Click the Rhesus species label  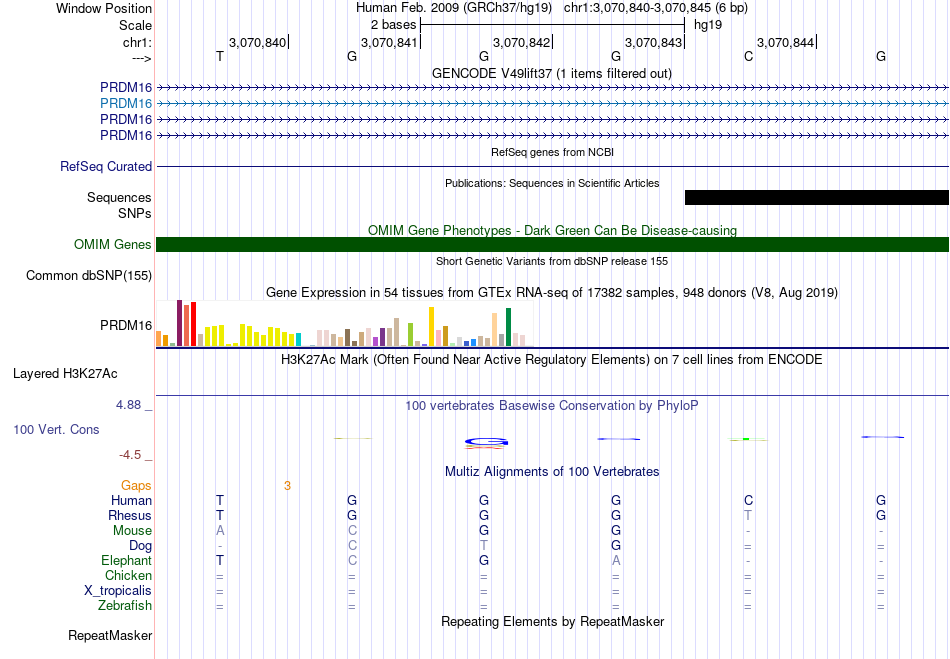130,515
